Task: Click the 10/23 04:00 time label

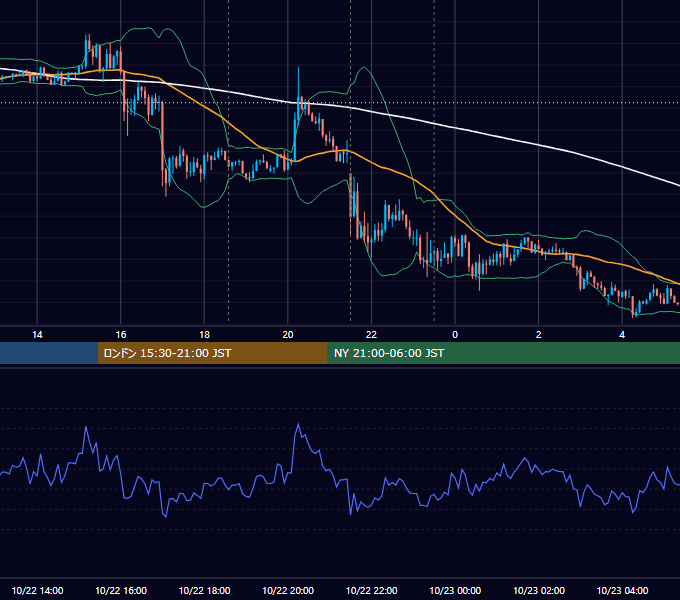Action: pos(622,590)
